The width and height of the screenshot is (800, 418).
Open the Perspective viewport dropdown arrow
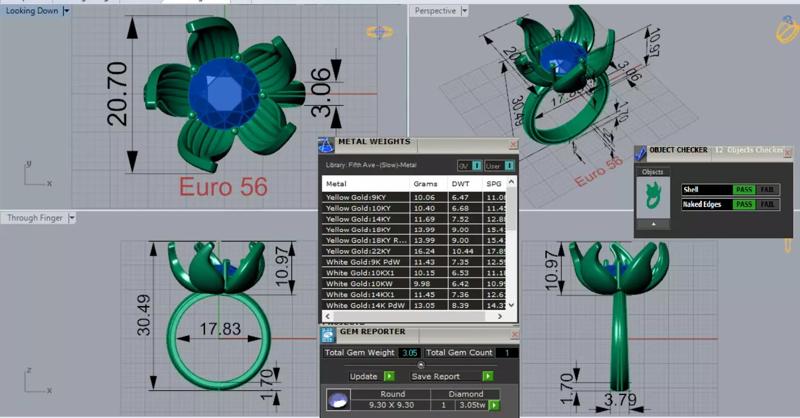[464, 11]
